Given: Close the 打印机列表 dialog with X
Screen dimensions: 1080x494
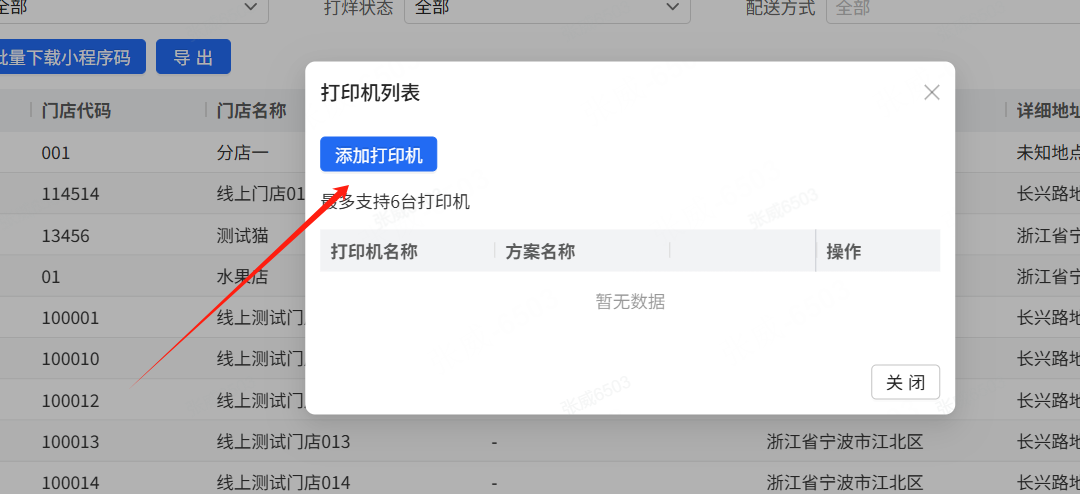Looking at the screenshot, I should coord(931,92).
